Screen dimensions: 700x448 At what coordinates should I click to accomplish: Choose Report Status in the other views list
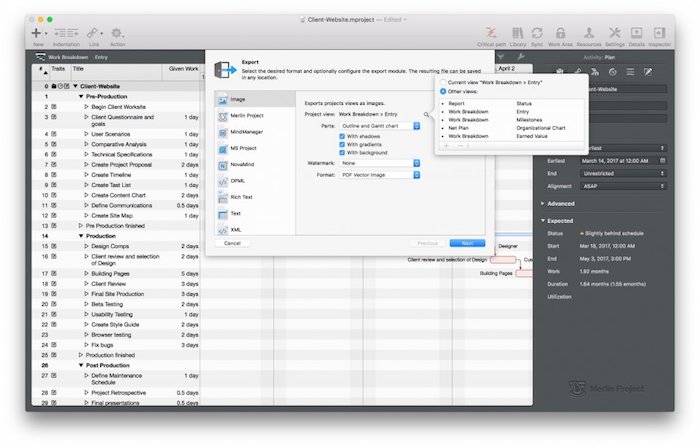point(512,104)
